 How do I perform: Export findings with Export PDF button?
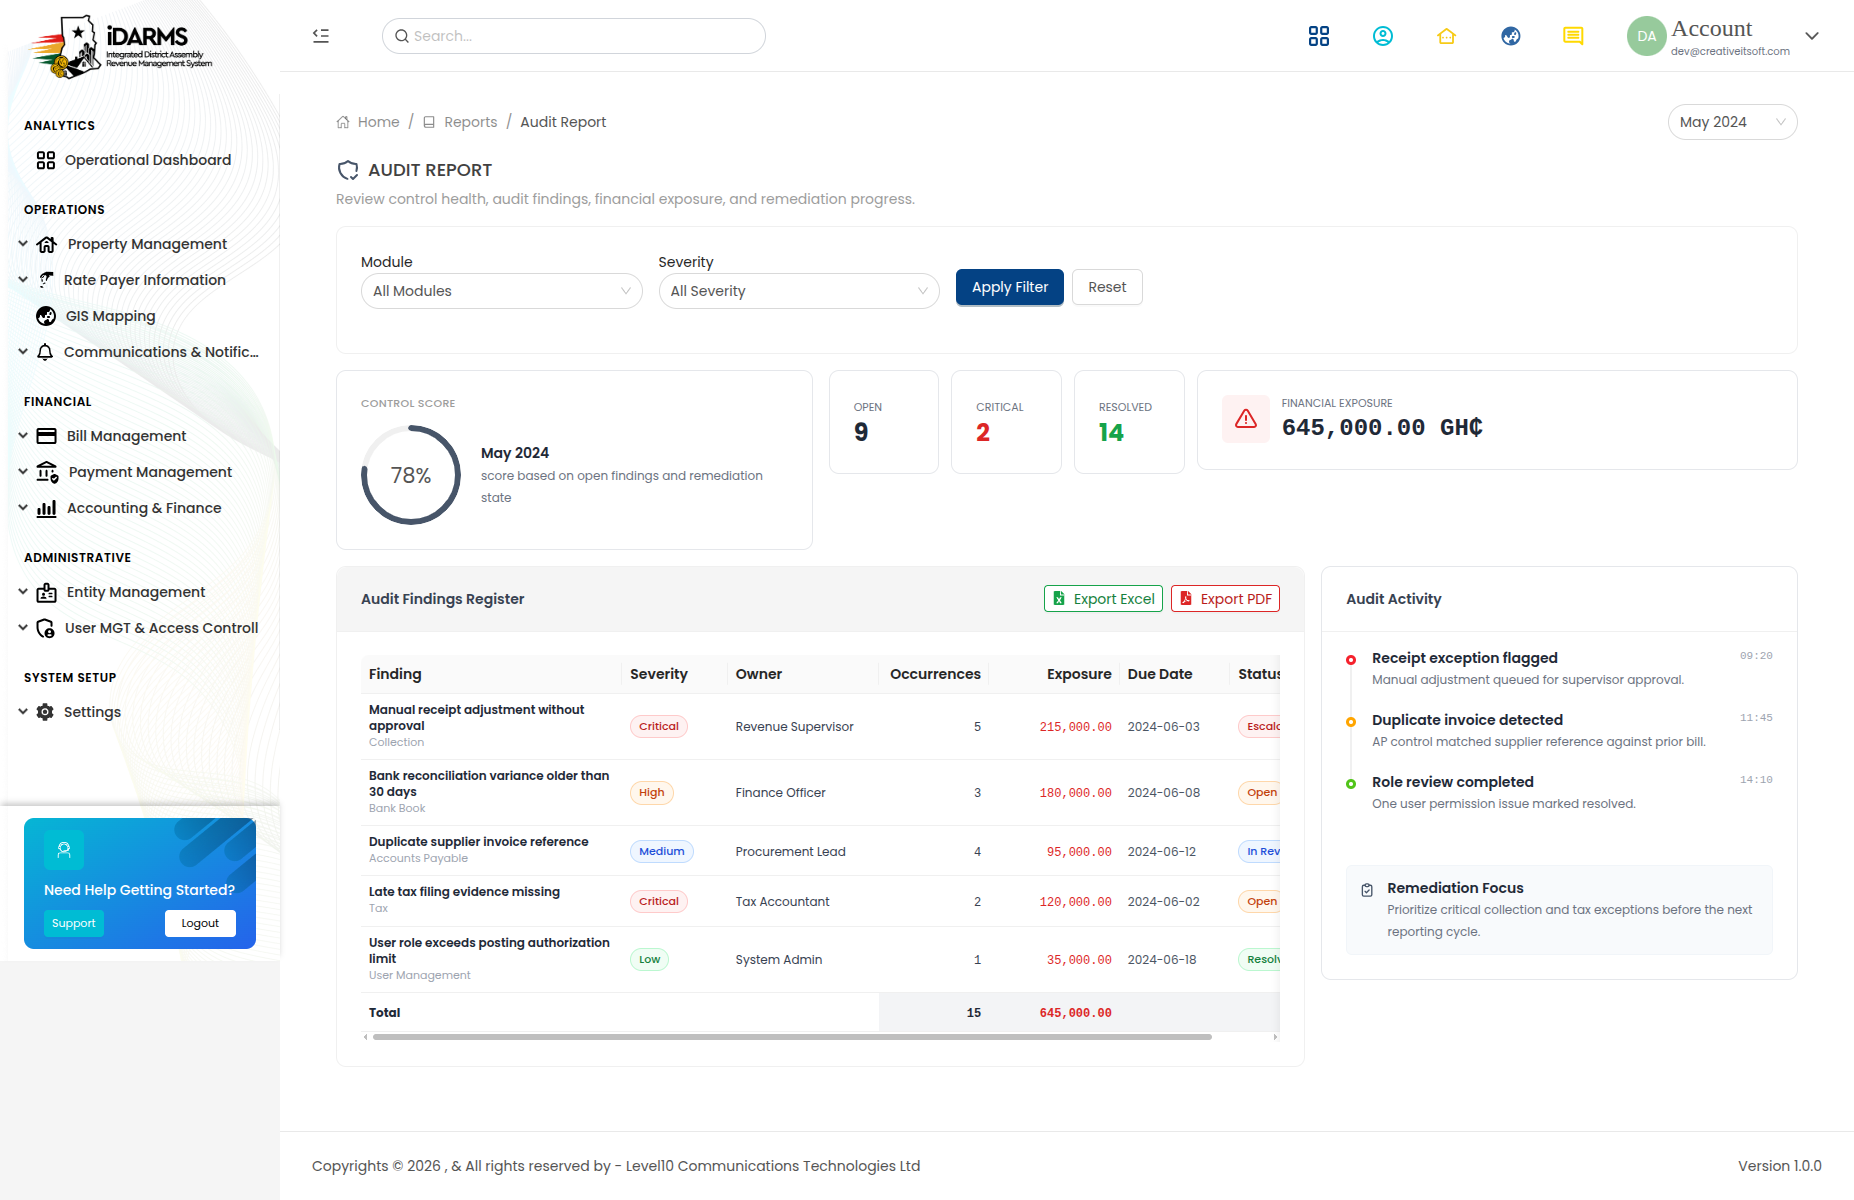[x=1225, y=599]
